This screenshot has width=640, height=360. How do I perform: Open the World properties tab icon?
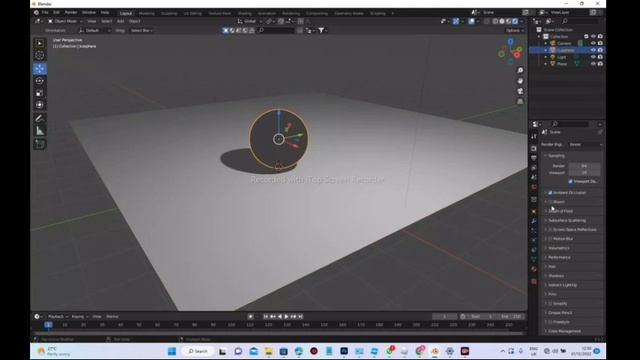pyautogui.click(x=534, y=187)
